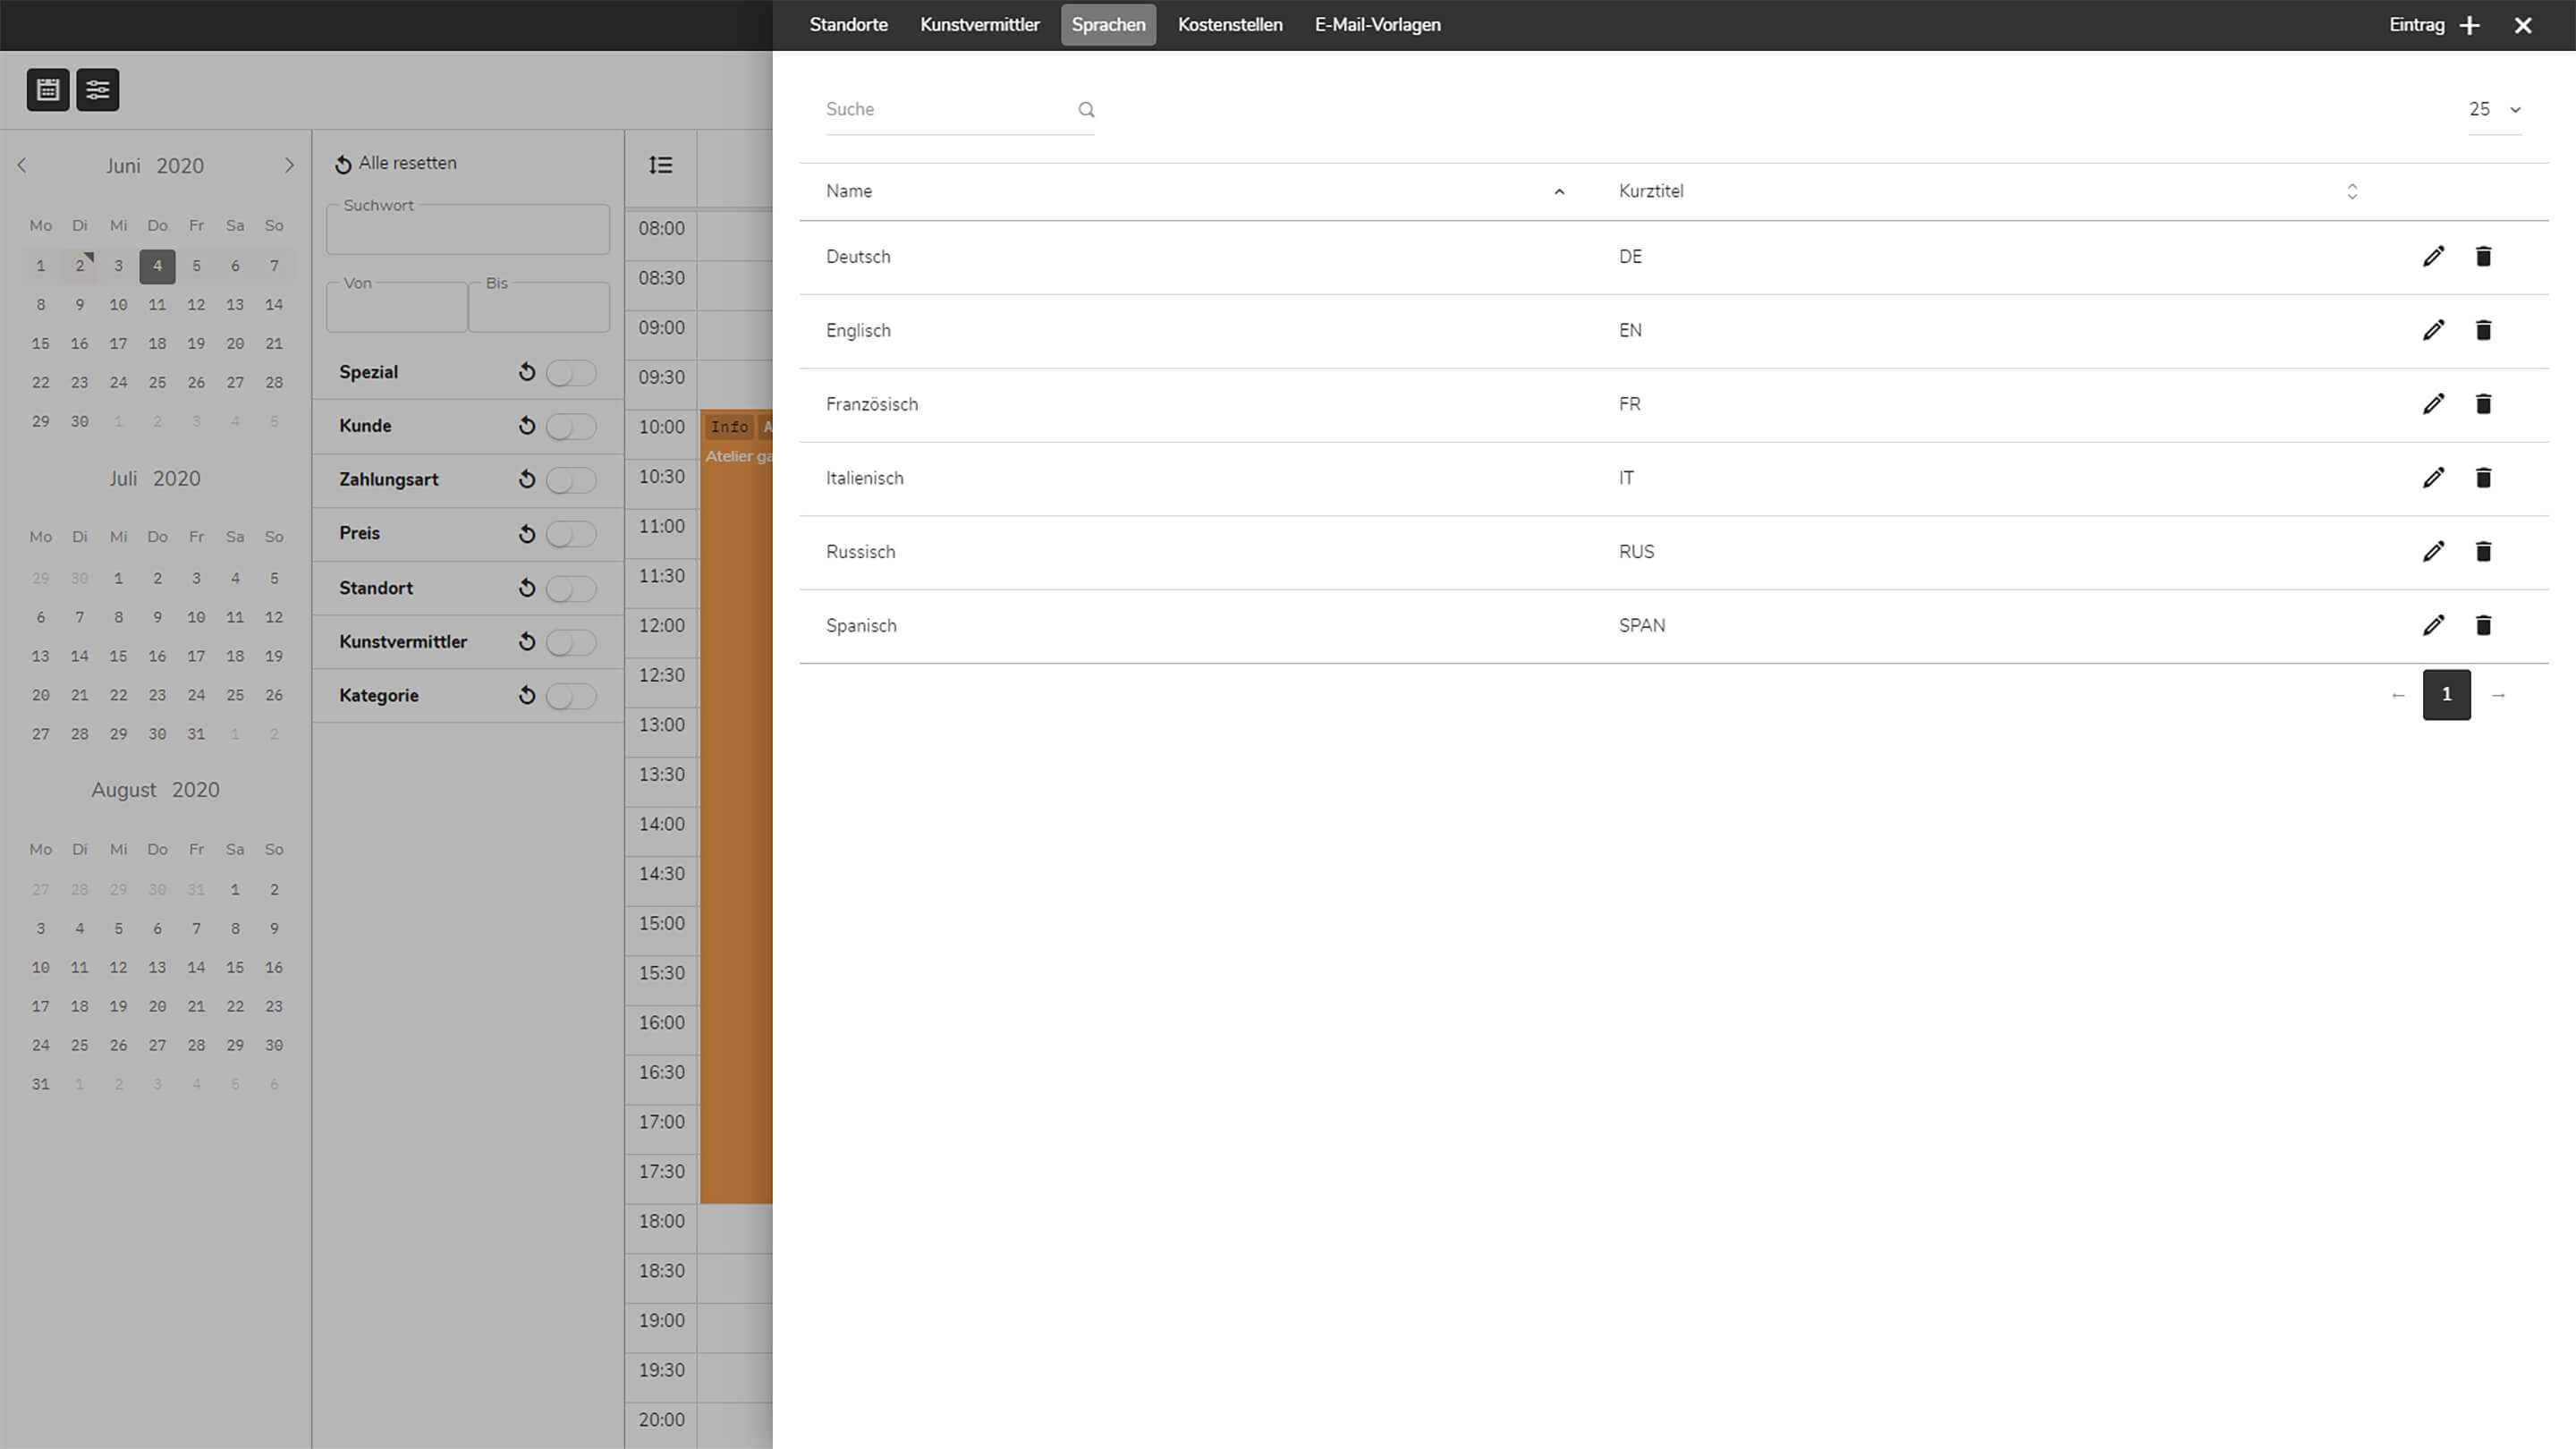Viewport: 2576px width, 1449px height.
Task: Click the previous page arrow
Action: pos(2398,696)
